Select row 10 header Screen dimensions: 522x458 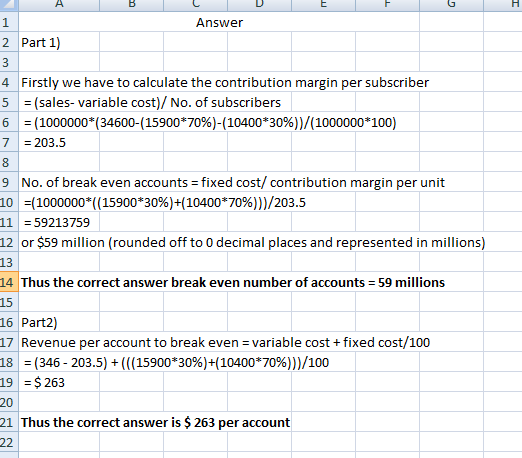[x=9, y=202]
